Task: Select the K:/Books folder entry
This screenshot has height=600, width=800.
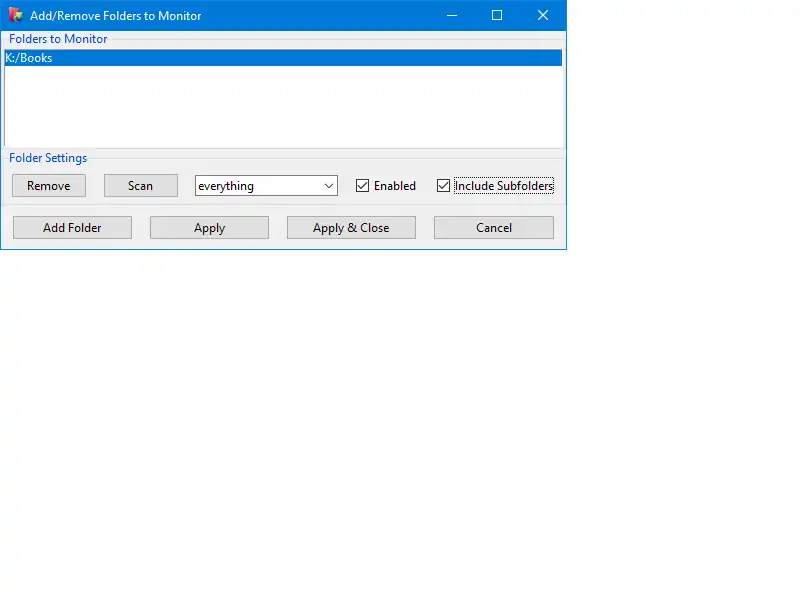Action: [283, 58]
